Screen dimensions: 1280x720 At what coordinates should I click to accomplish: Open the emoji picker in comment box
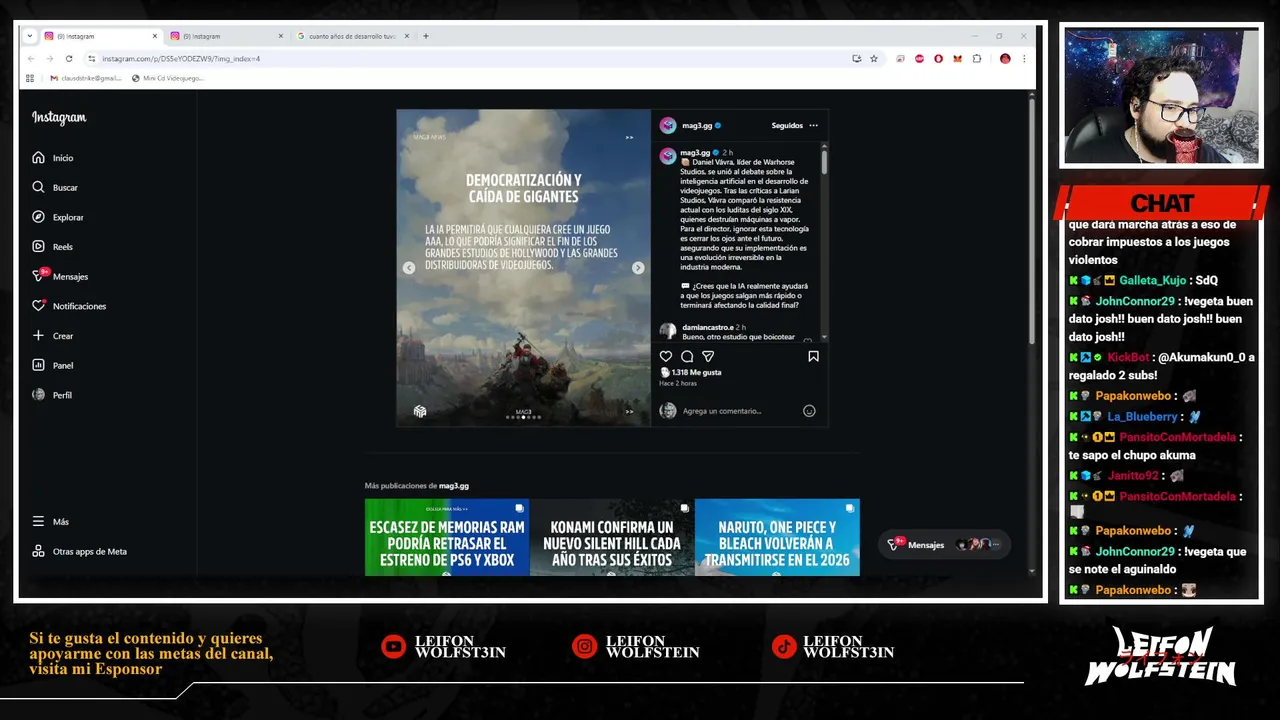[809, 411]
